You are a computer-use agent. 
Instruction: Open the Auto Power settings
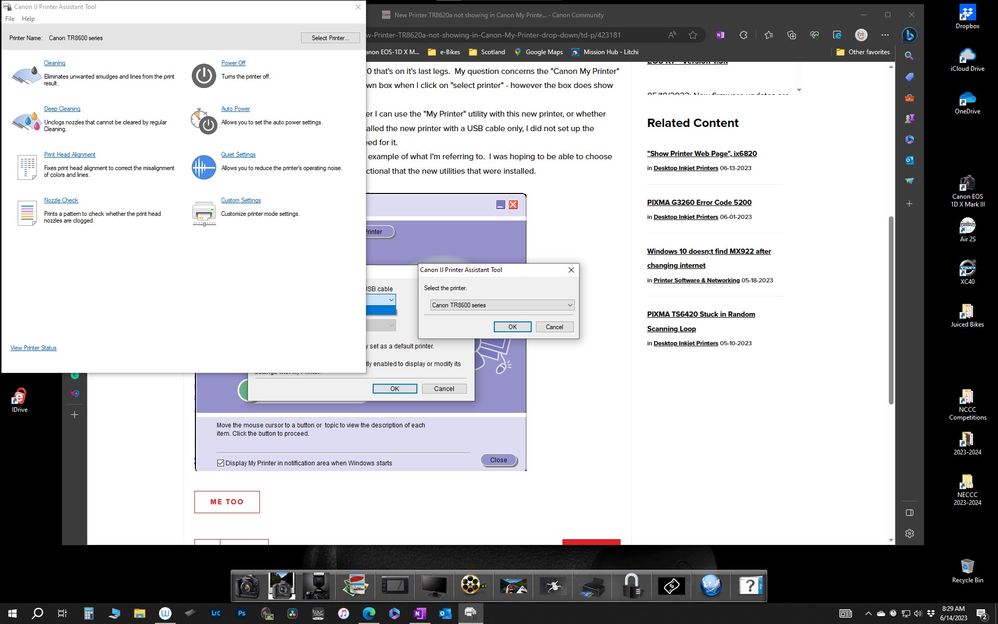(236, 108)
